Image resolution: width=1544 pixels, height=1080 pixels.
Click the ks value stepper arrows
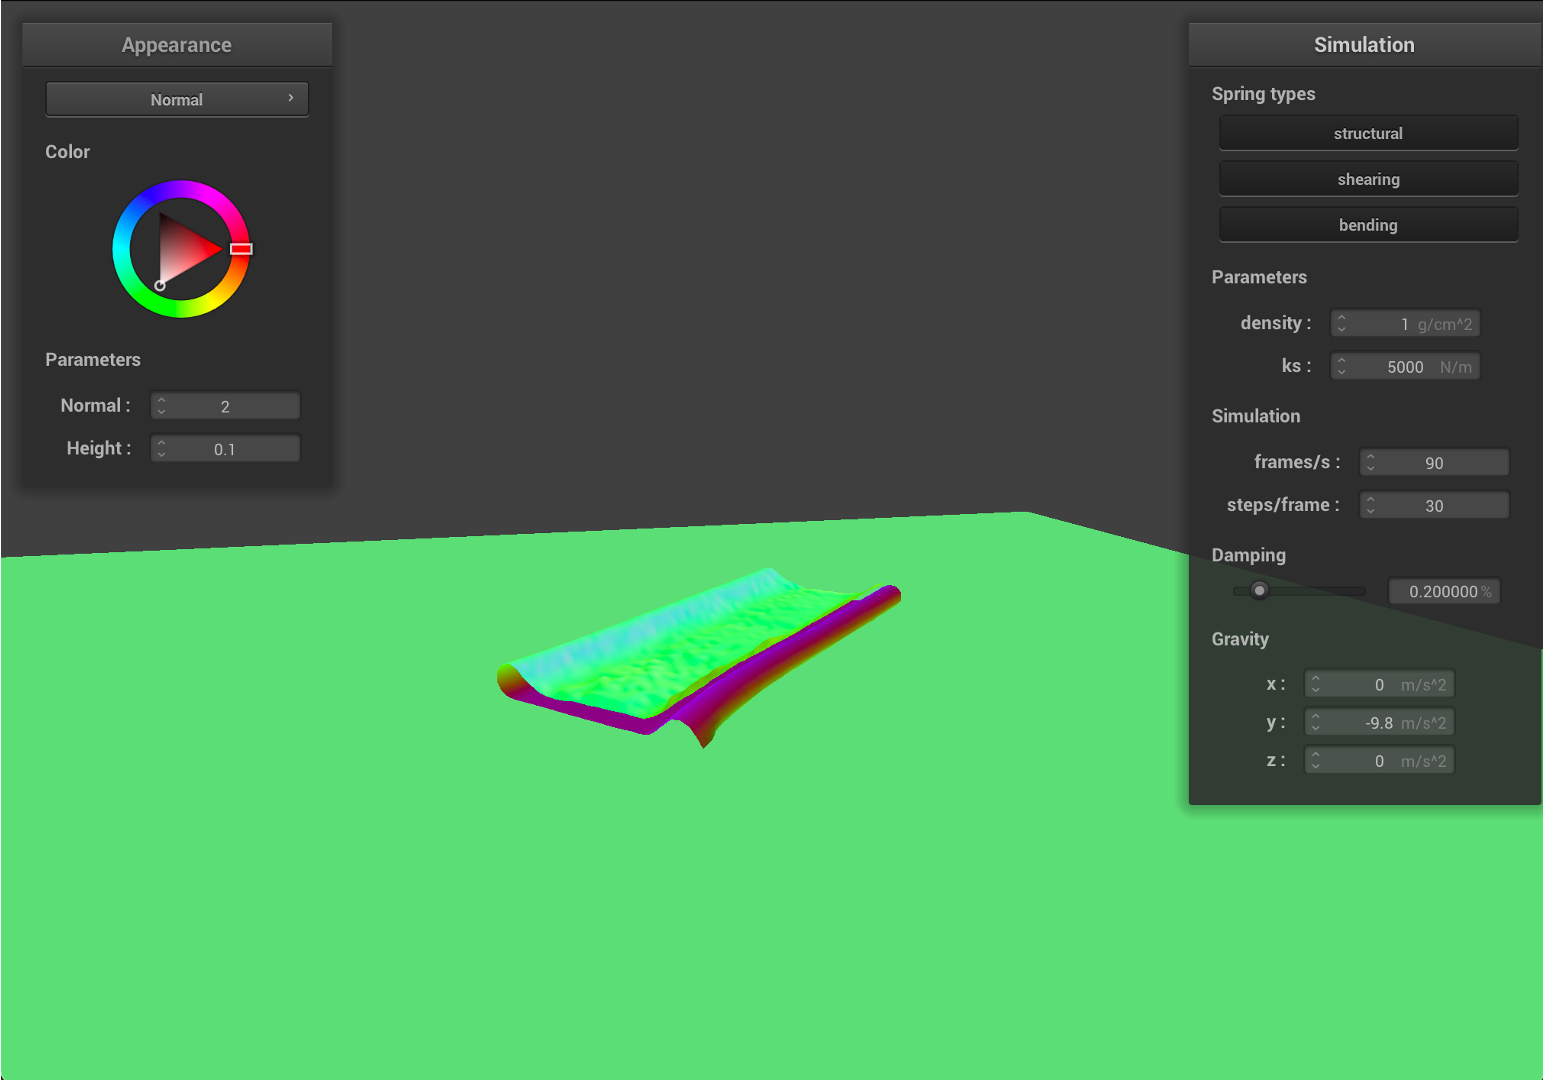[x=1342, y=366]
